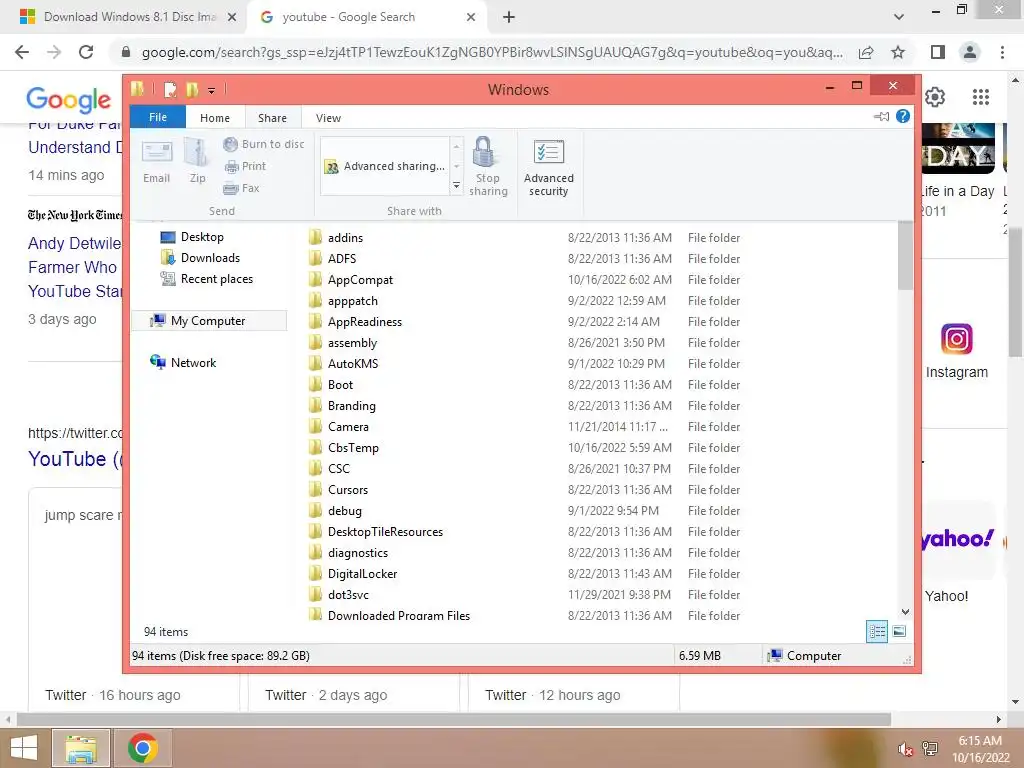Select My Computer in navigation pane
Image resolution: width=1024 pixels, height=768 pixels.
209,321
